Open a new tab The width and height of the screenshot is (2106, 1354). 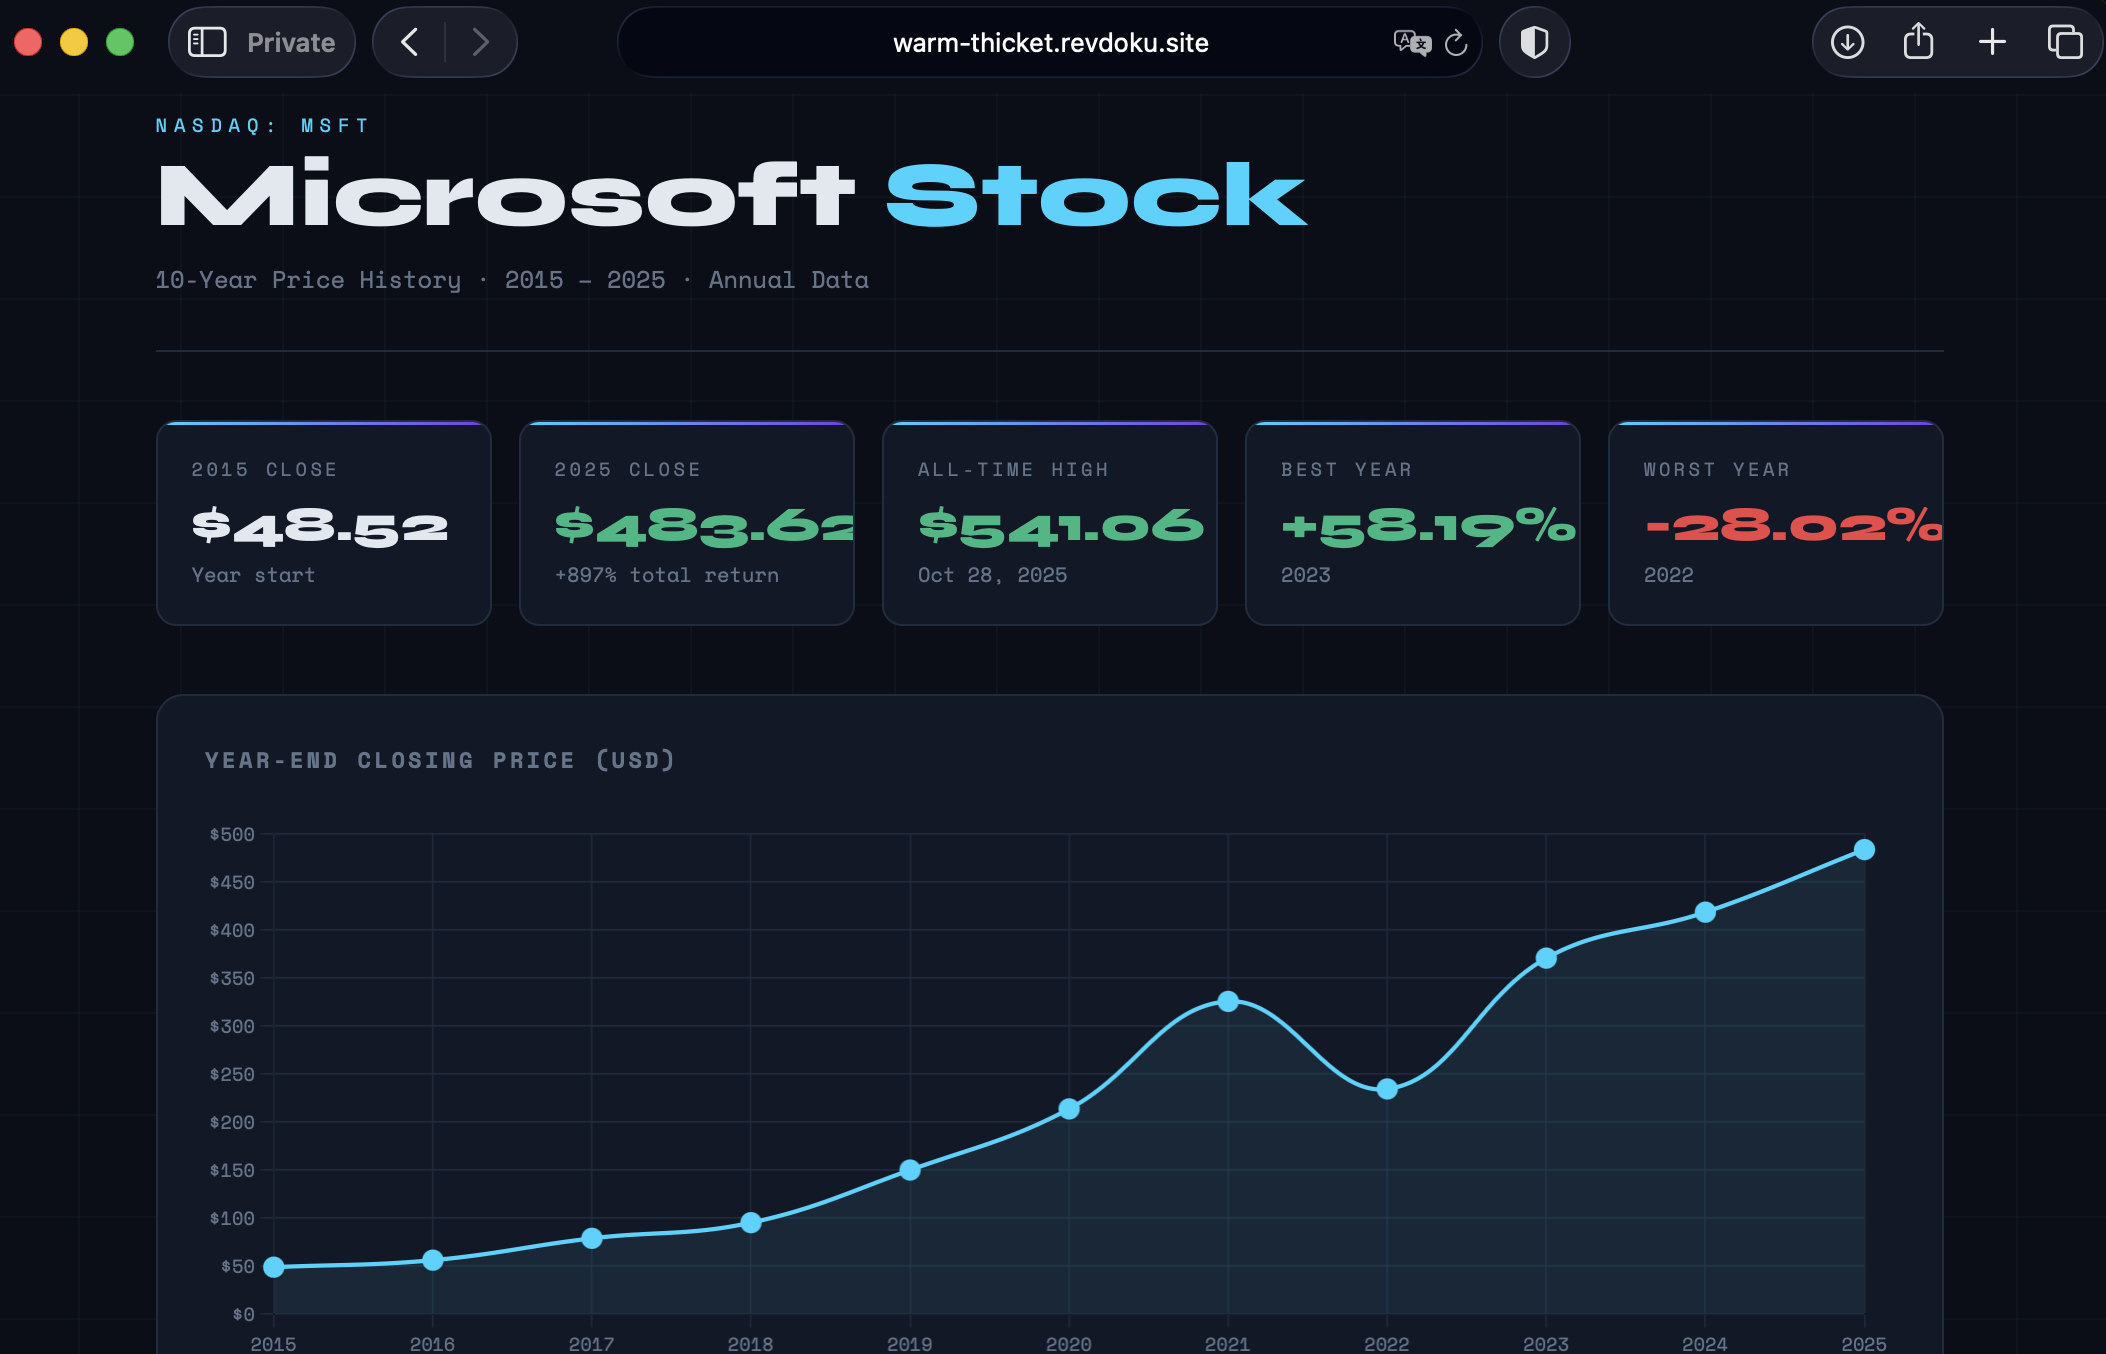1992,42
